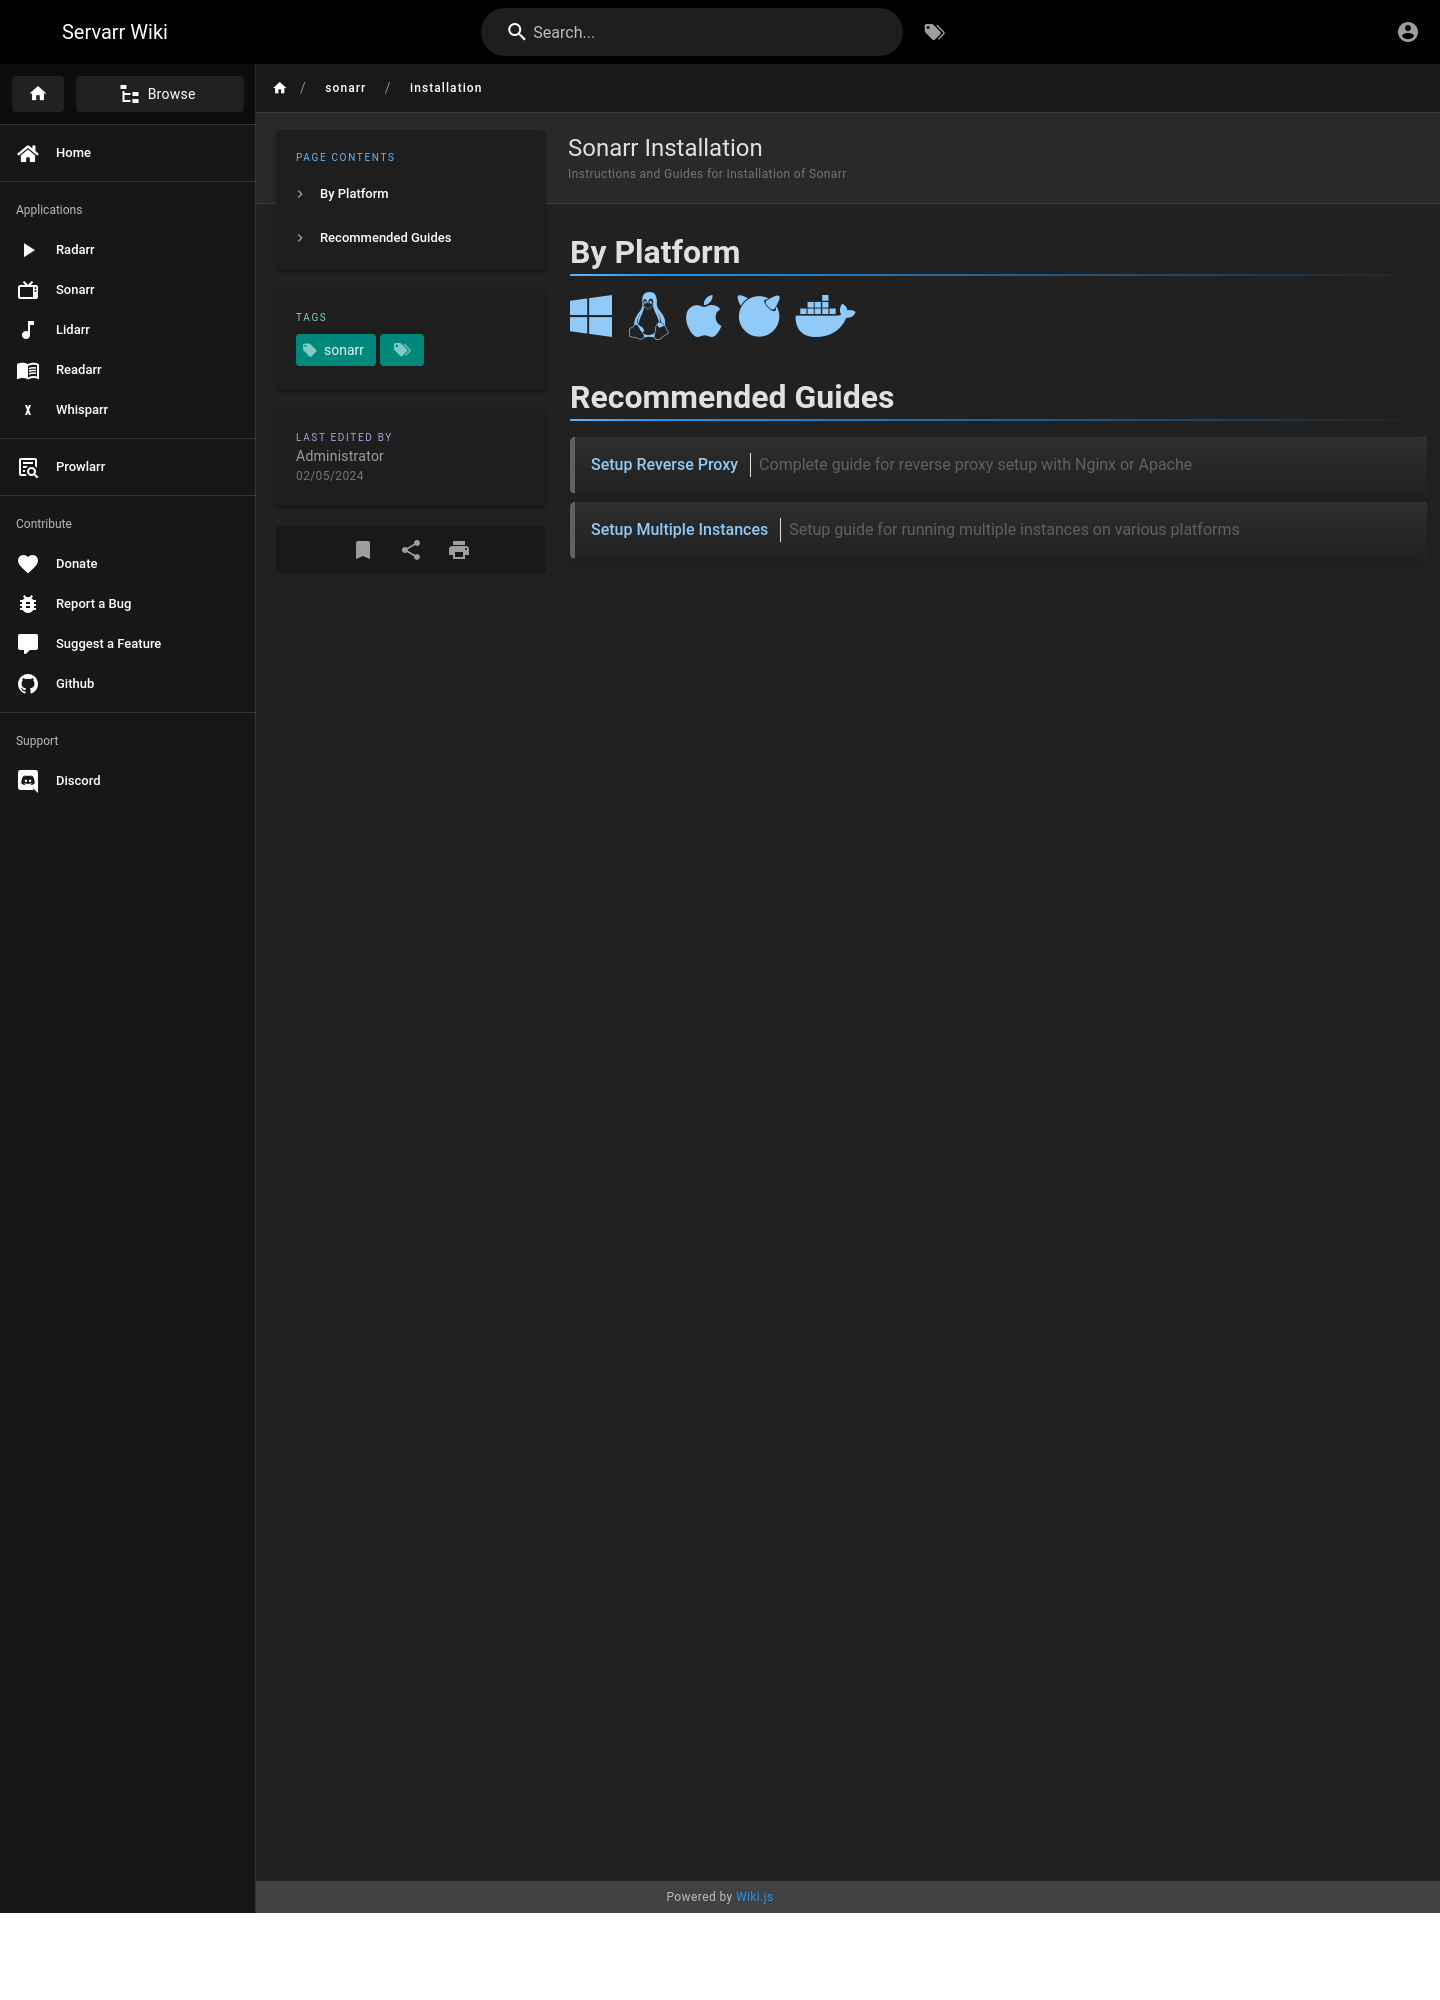1440x2000 pixels.
Task: Click the Recommended Guides section heading
Action: pyautogui.click(x=732, y=397)
